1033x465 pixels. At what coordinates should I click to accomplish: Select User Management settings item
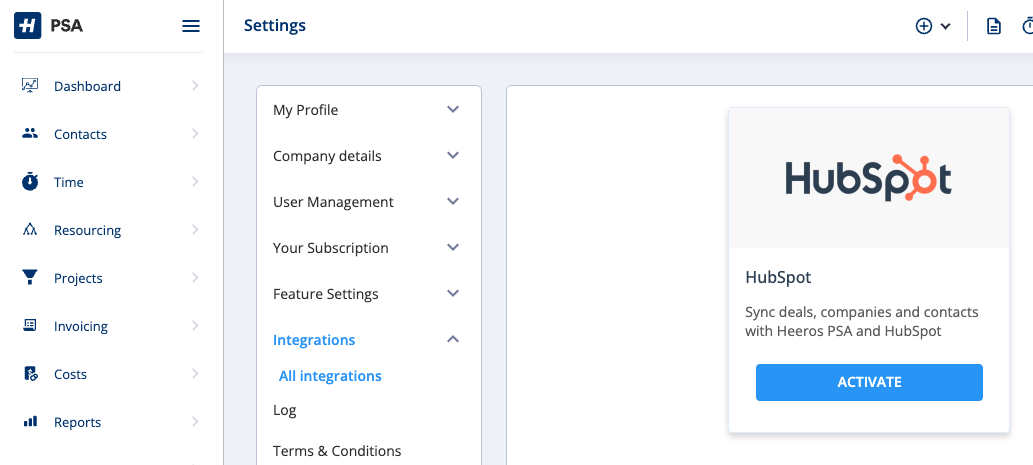pyautogui.click(x=333, y=202)
